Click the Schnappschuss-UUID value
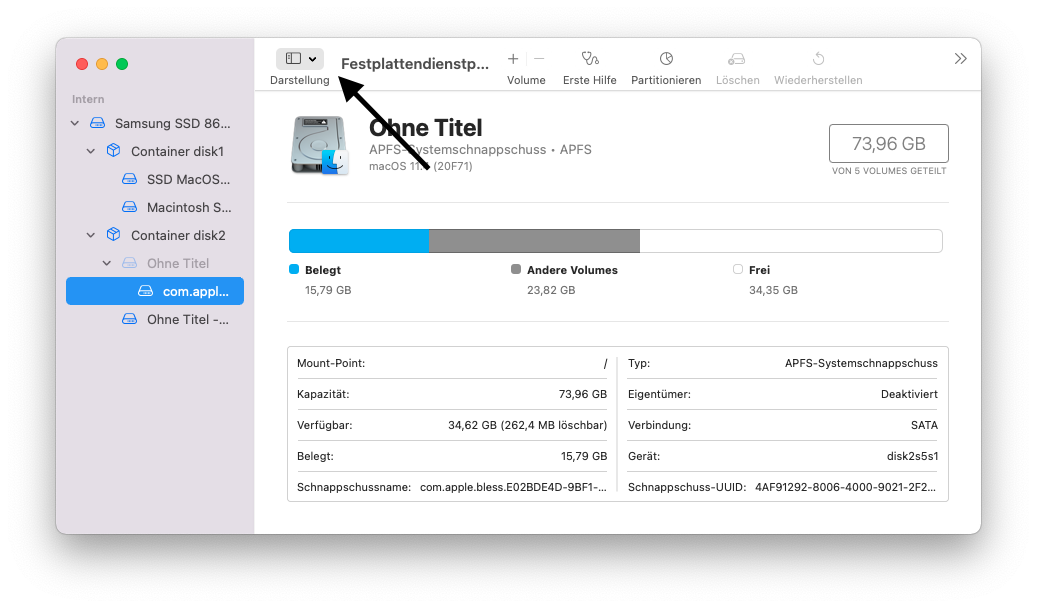Image resolution: width=1037 pixels, height=608 pixels. [845, 488]
